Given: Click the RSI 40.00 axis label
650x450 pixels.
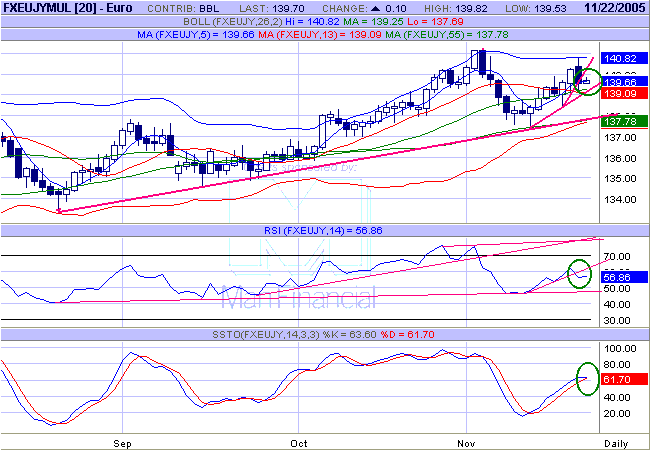Looking at the screenshot, I should tap(616, 305).
